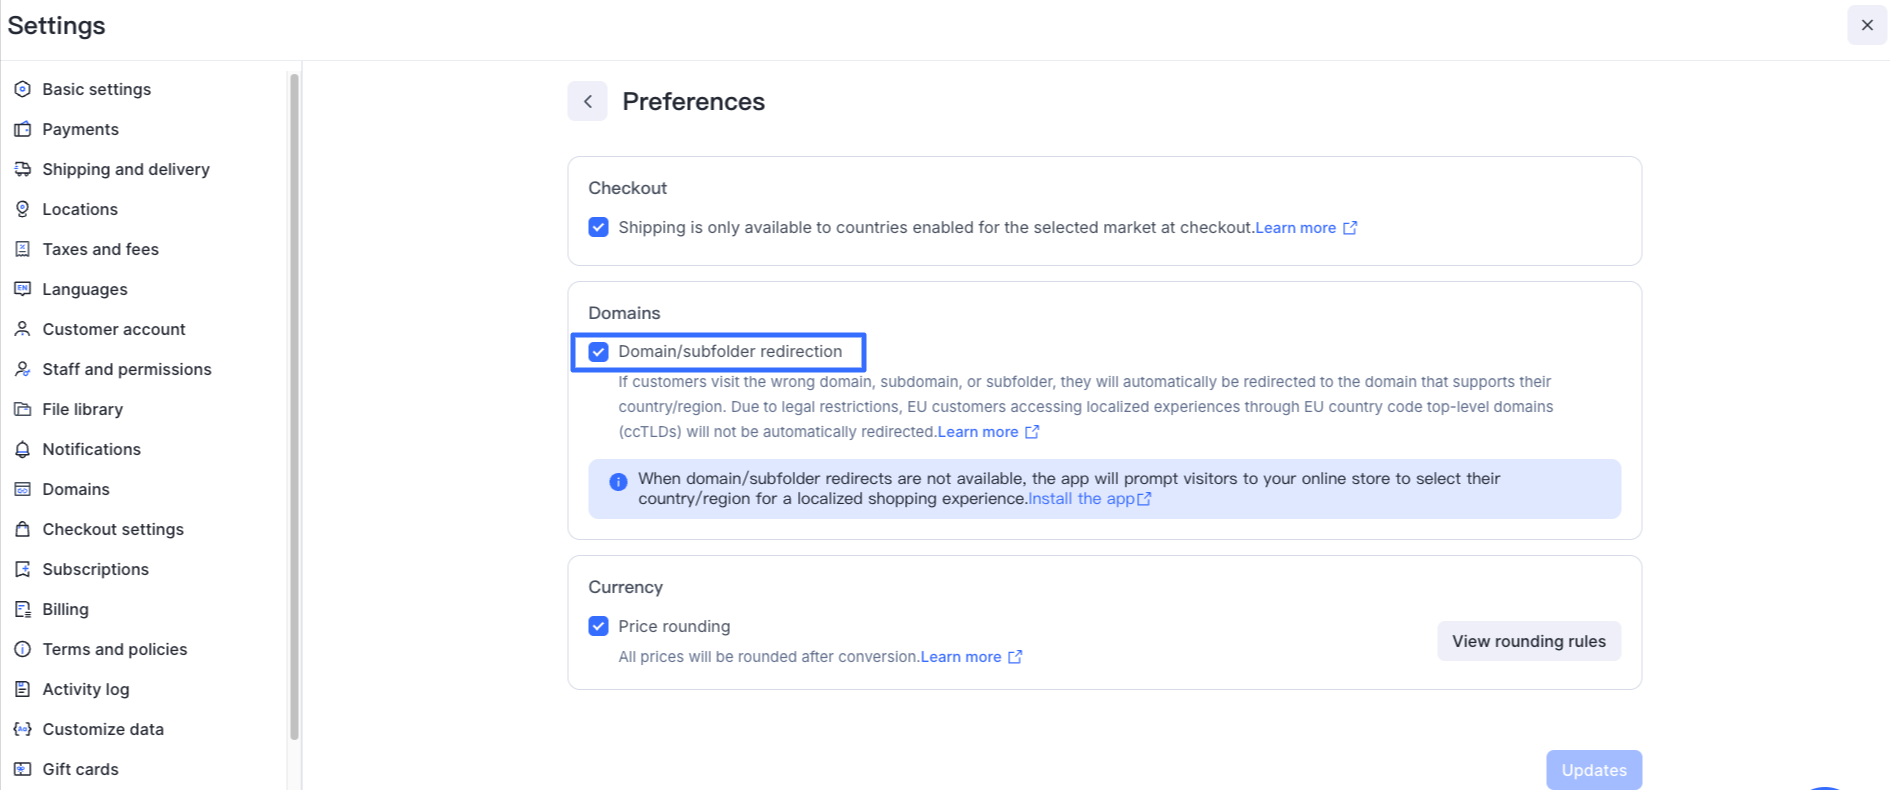Click the Languages icon in sidebar
The height and width of the screenshot is (790, 1890).
[22, 289]
